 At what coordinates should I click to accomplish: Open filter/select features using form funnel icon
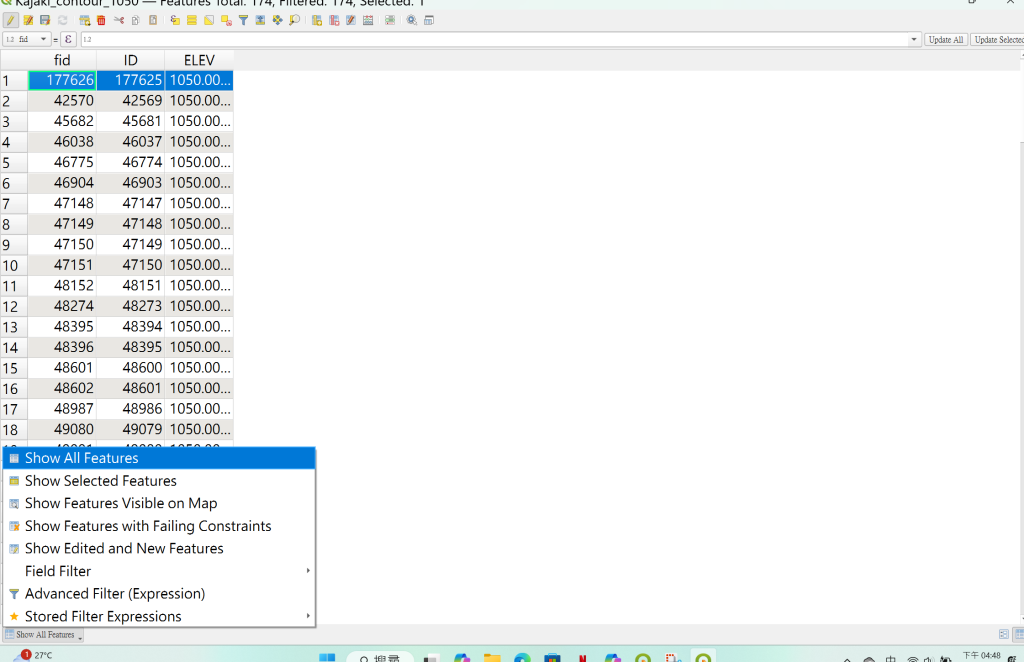(x=243, y=20)
